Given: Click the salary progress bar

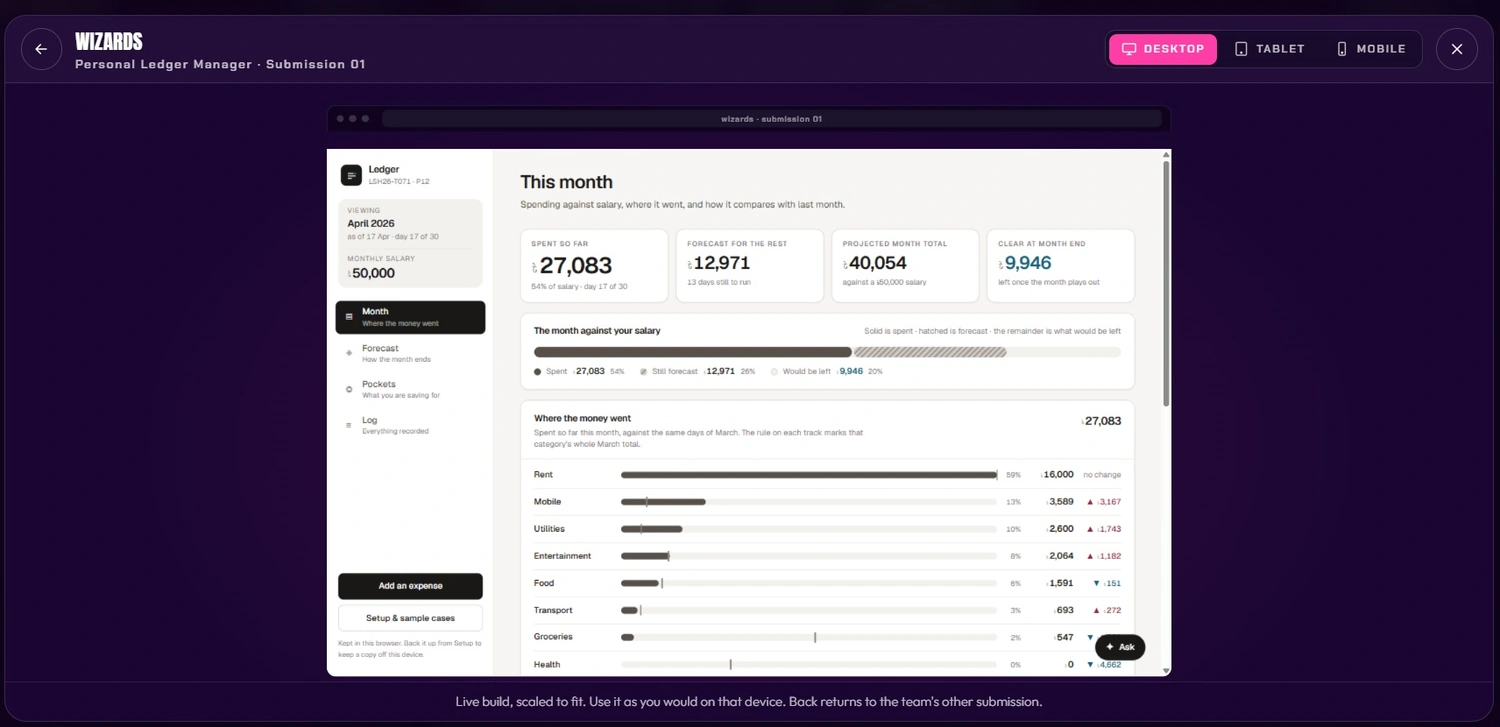Looking at the screenshot, I should [x=827, y=352].
